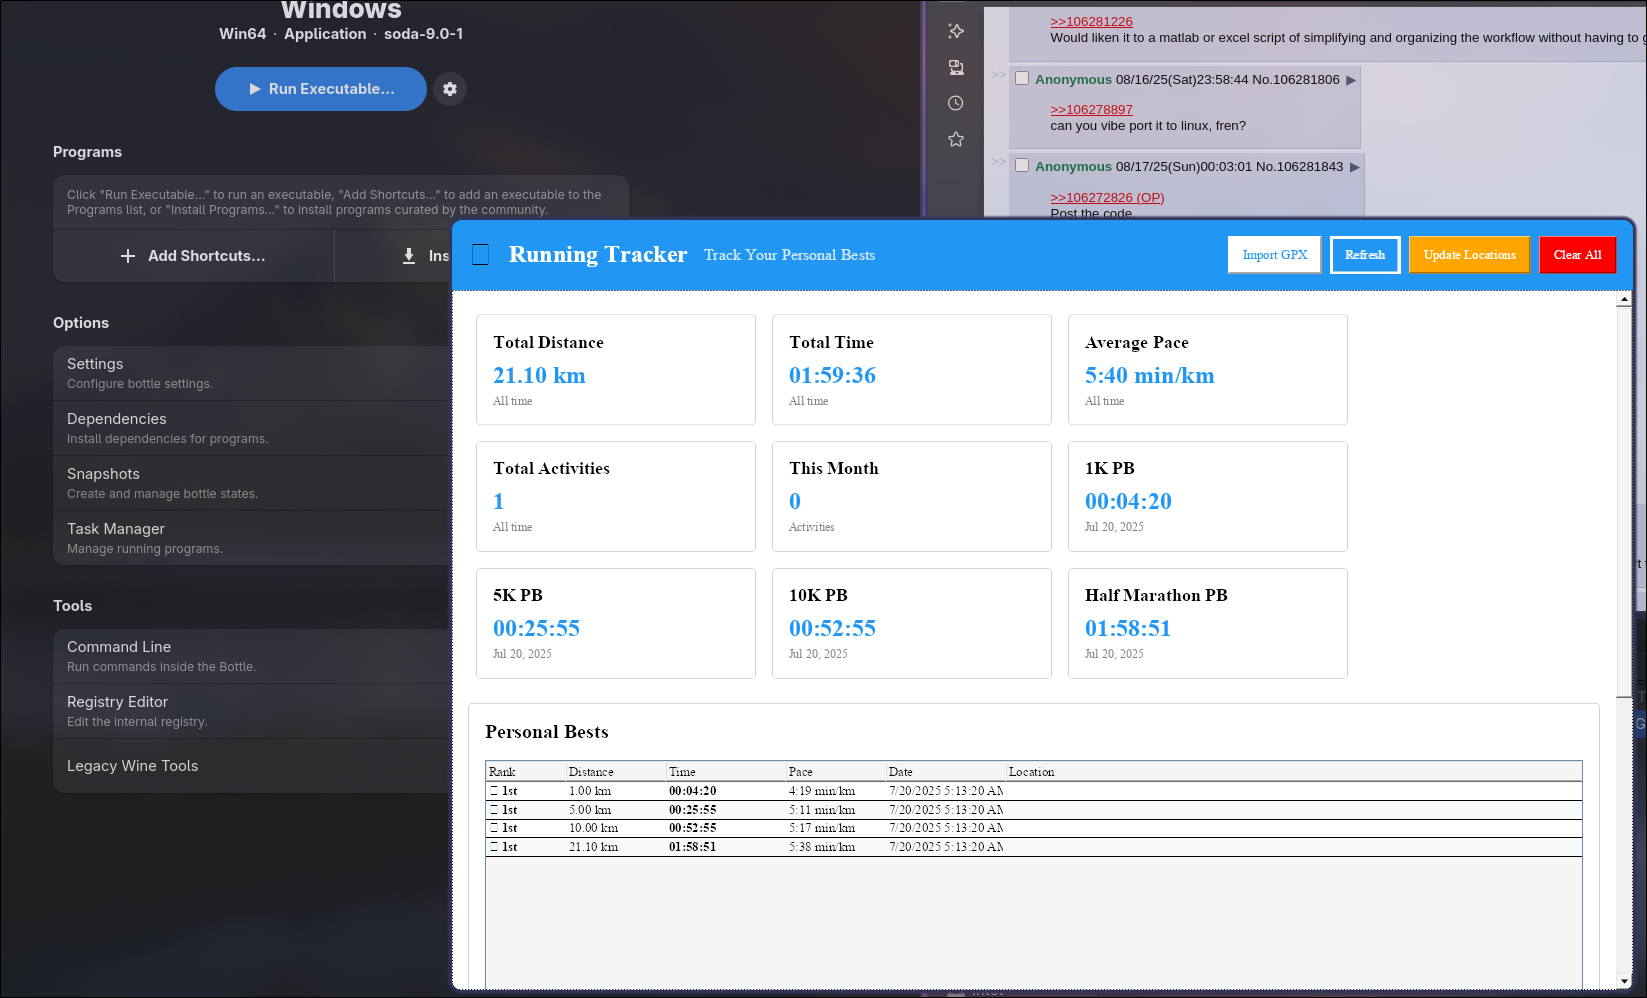Open the Task Manager option
Image resolution: width=1647 pixels, height=998 pixels.
pyautogui.click(x=252, y=538)
